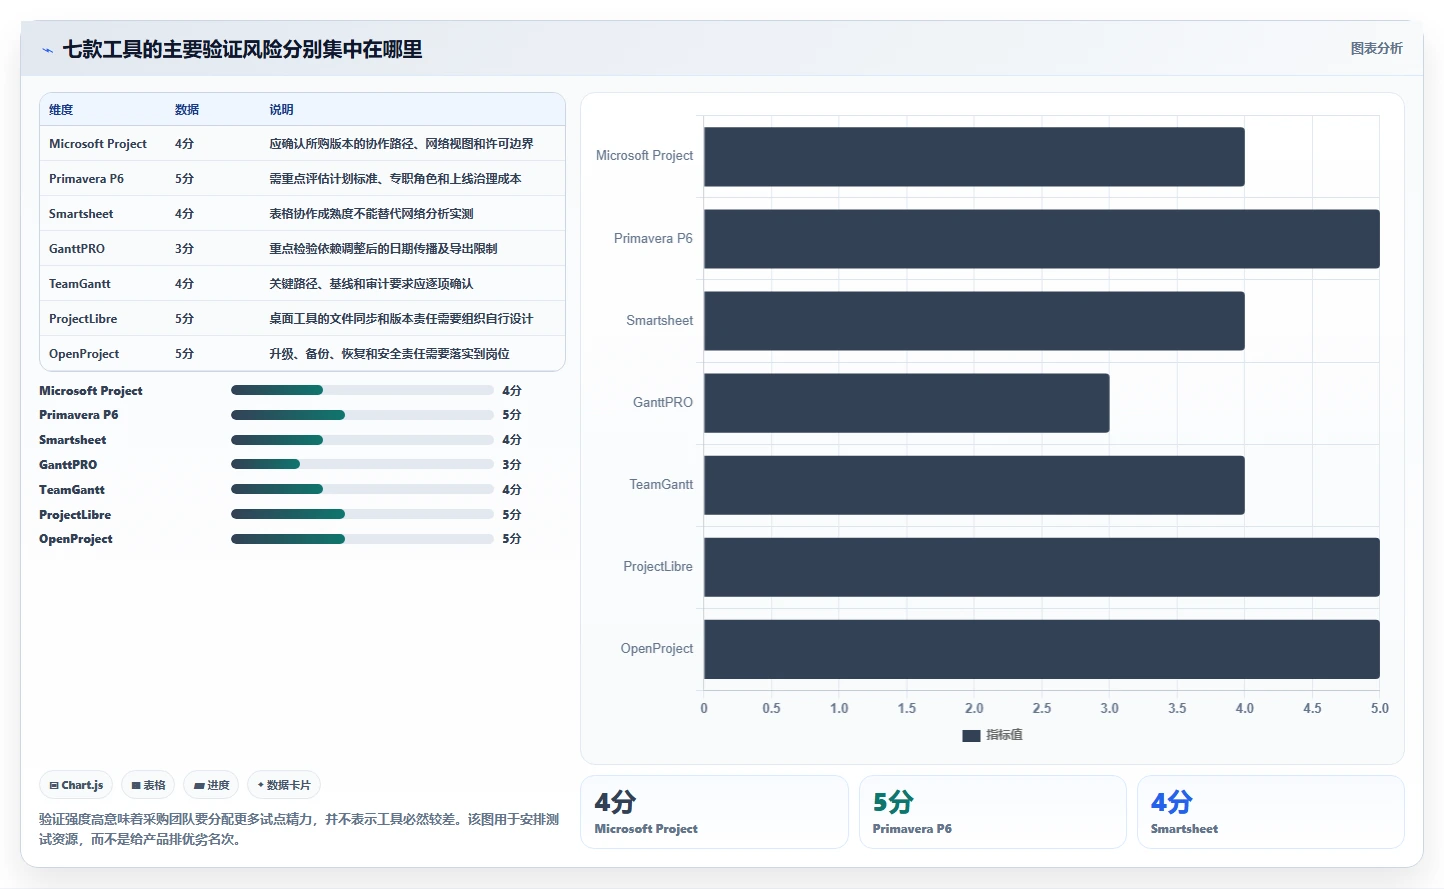Image resolution: width=1444 pixels, height=889 pixels.
Task: Click the progress list label TeamGantt
Action: 72,490
